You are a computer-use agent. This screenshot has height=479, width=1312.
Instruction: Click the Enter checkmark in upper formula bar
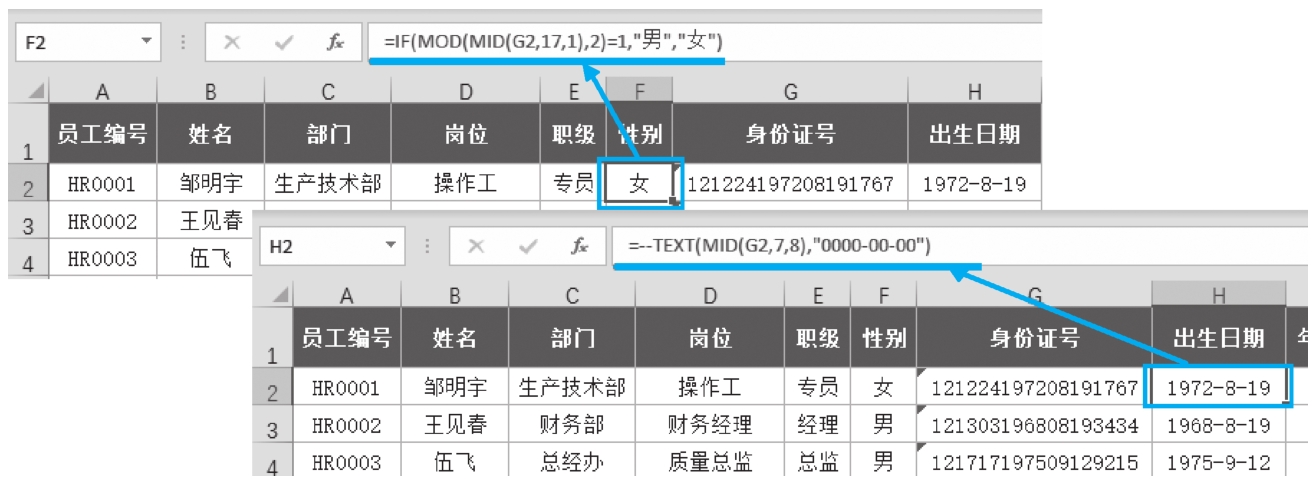pos(284,42)
